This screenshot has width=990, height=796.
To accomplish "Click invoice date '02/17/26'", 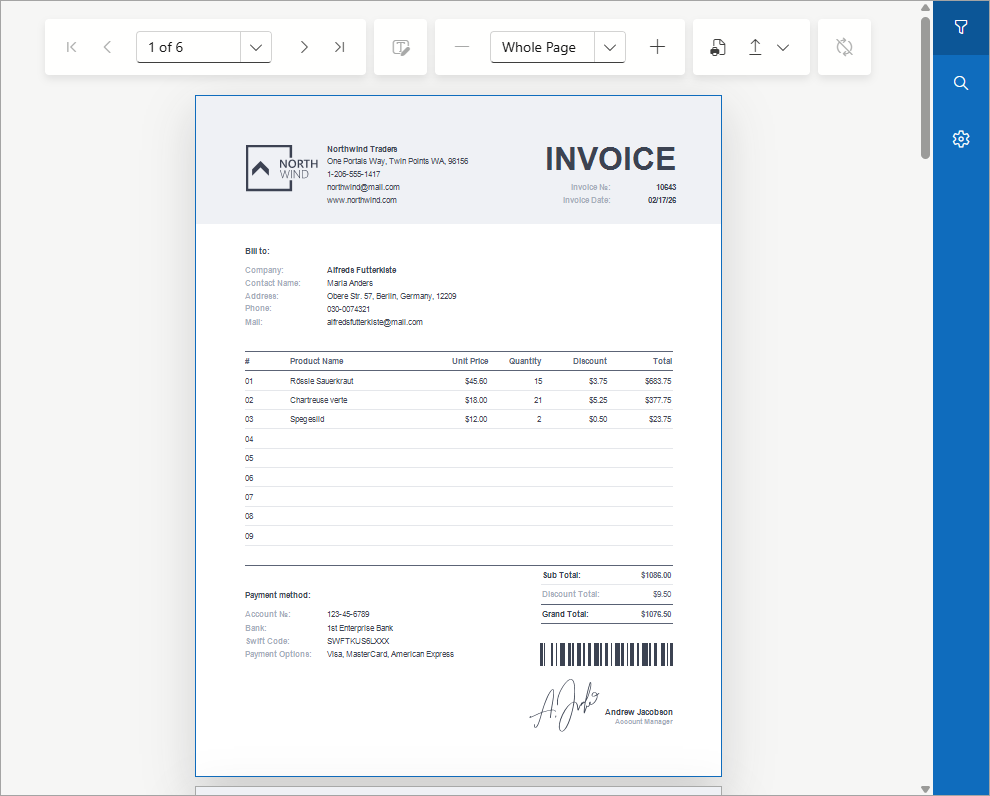I will point(662,200).
